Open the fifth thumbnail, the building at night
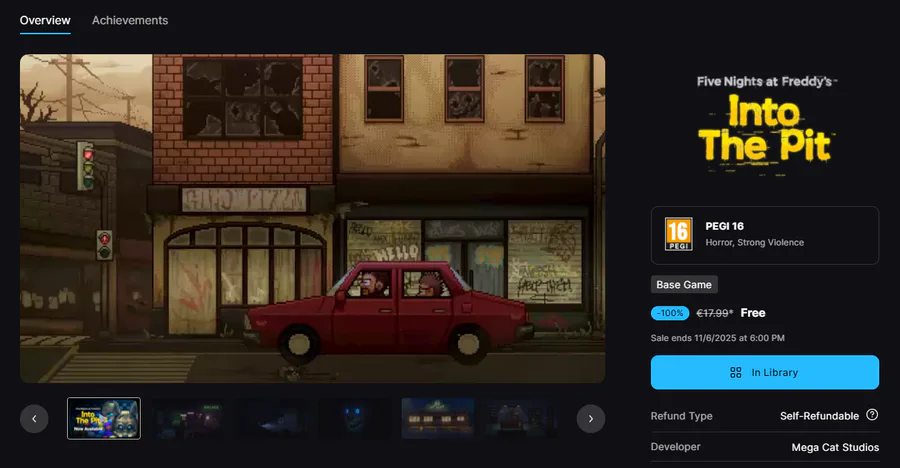Screen dimensions: 900x468 (438, 419)
